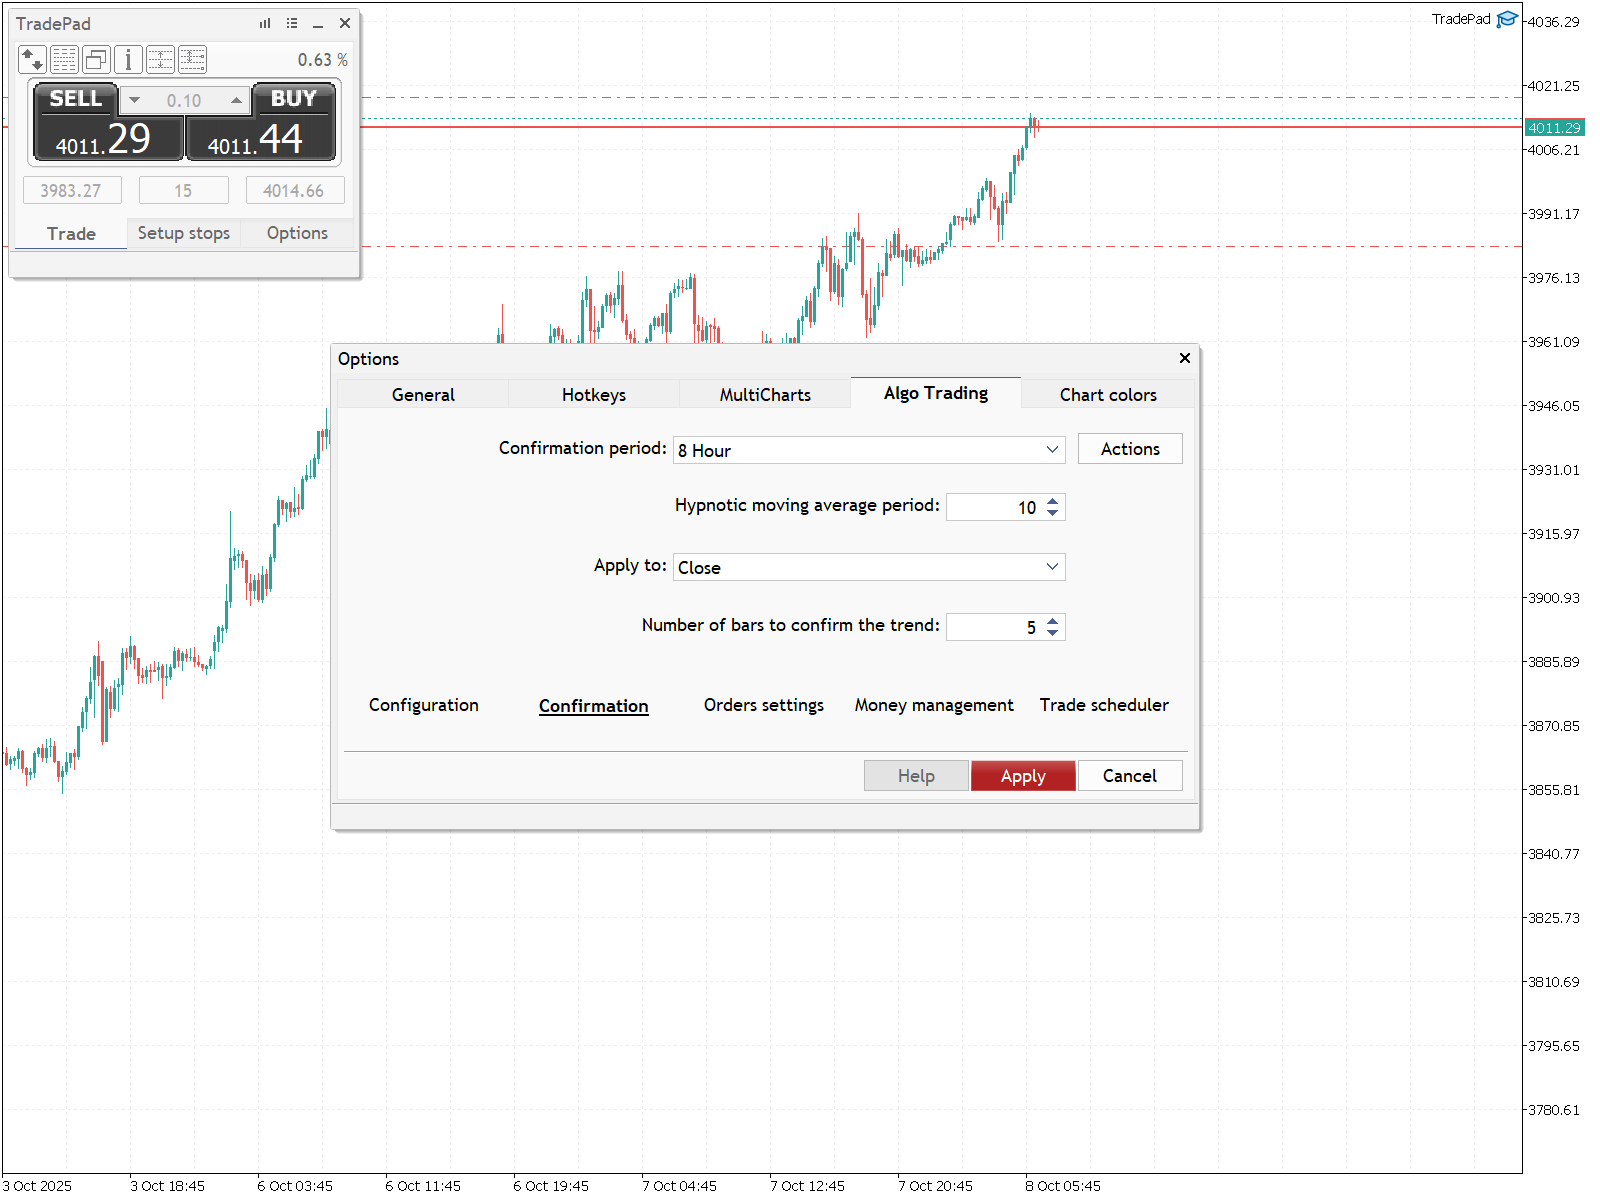Screen dimensions: 1600x1200
Task: Switch to the Setup stops tab
Action: click(184, 233)
